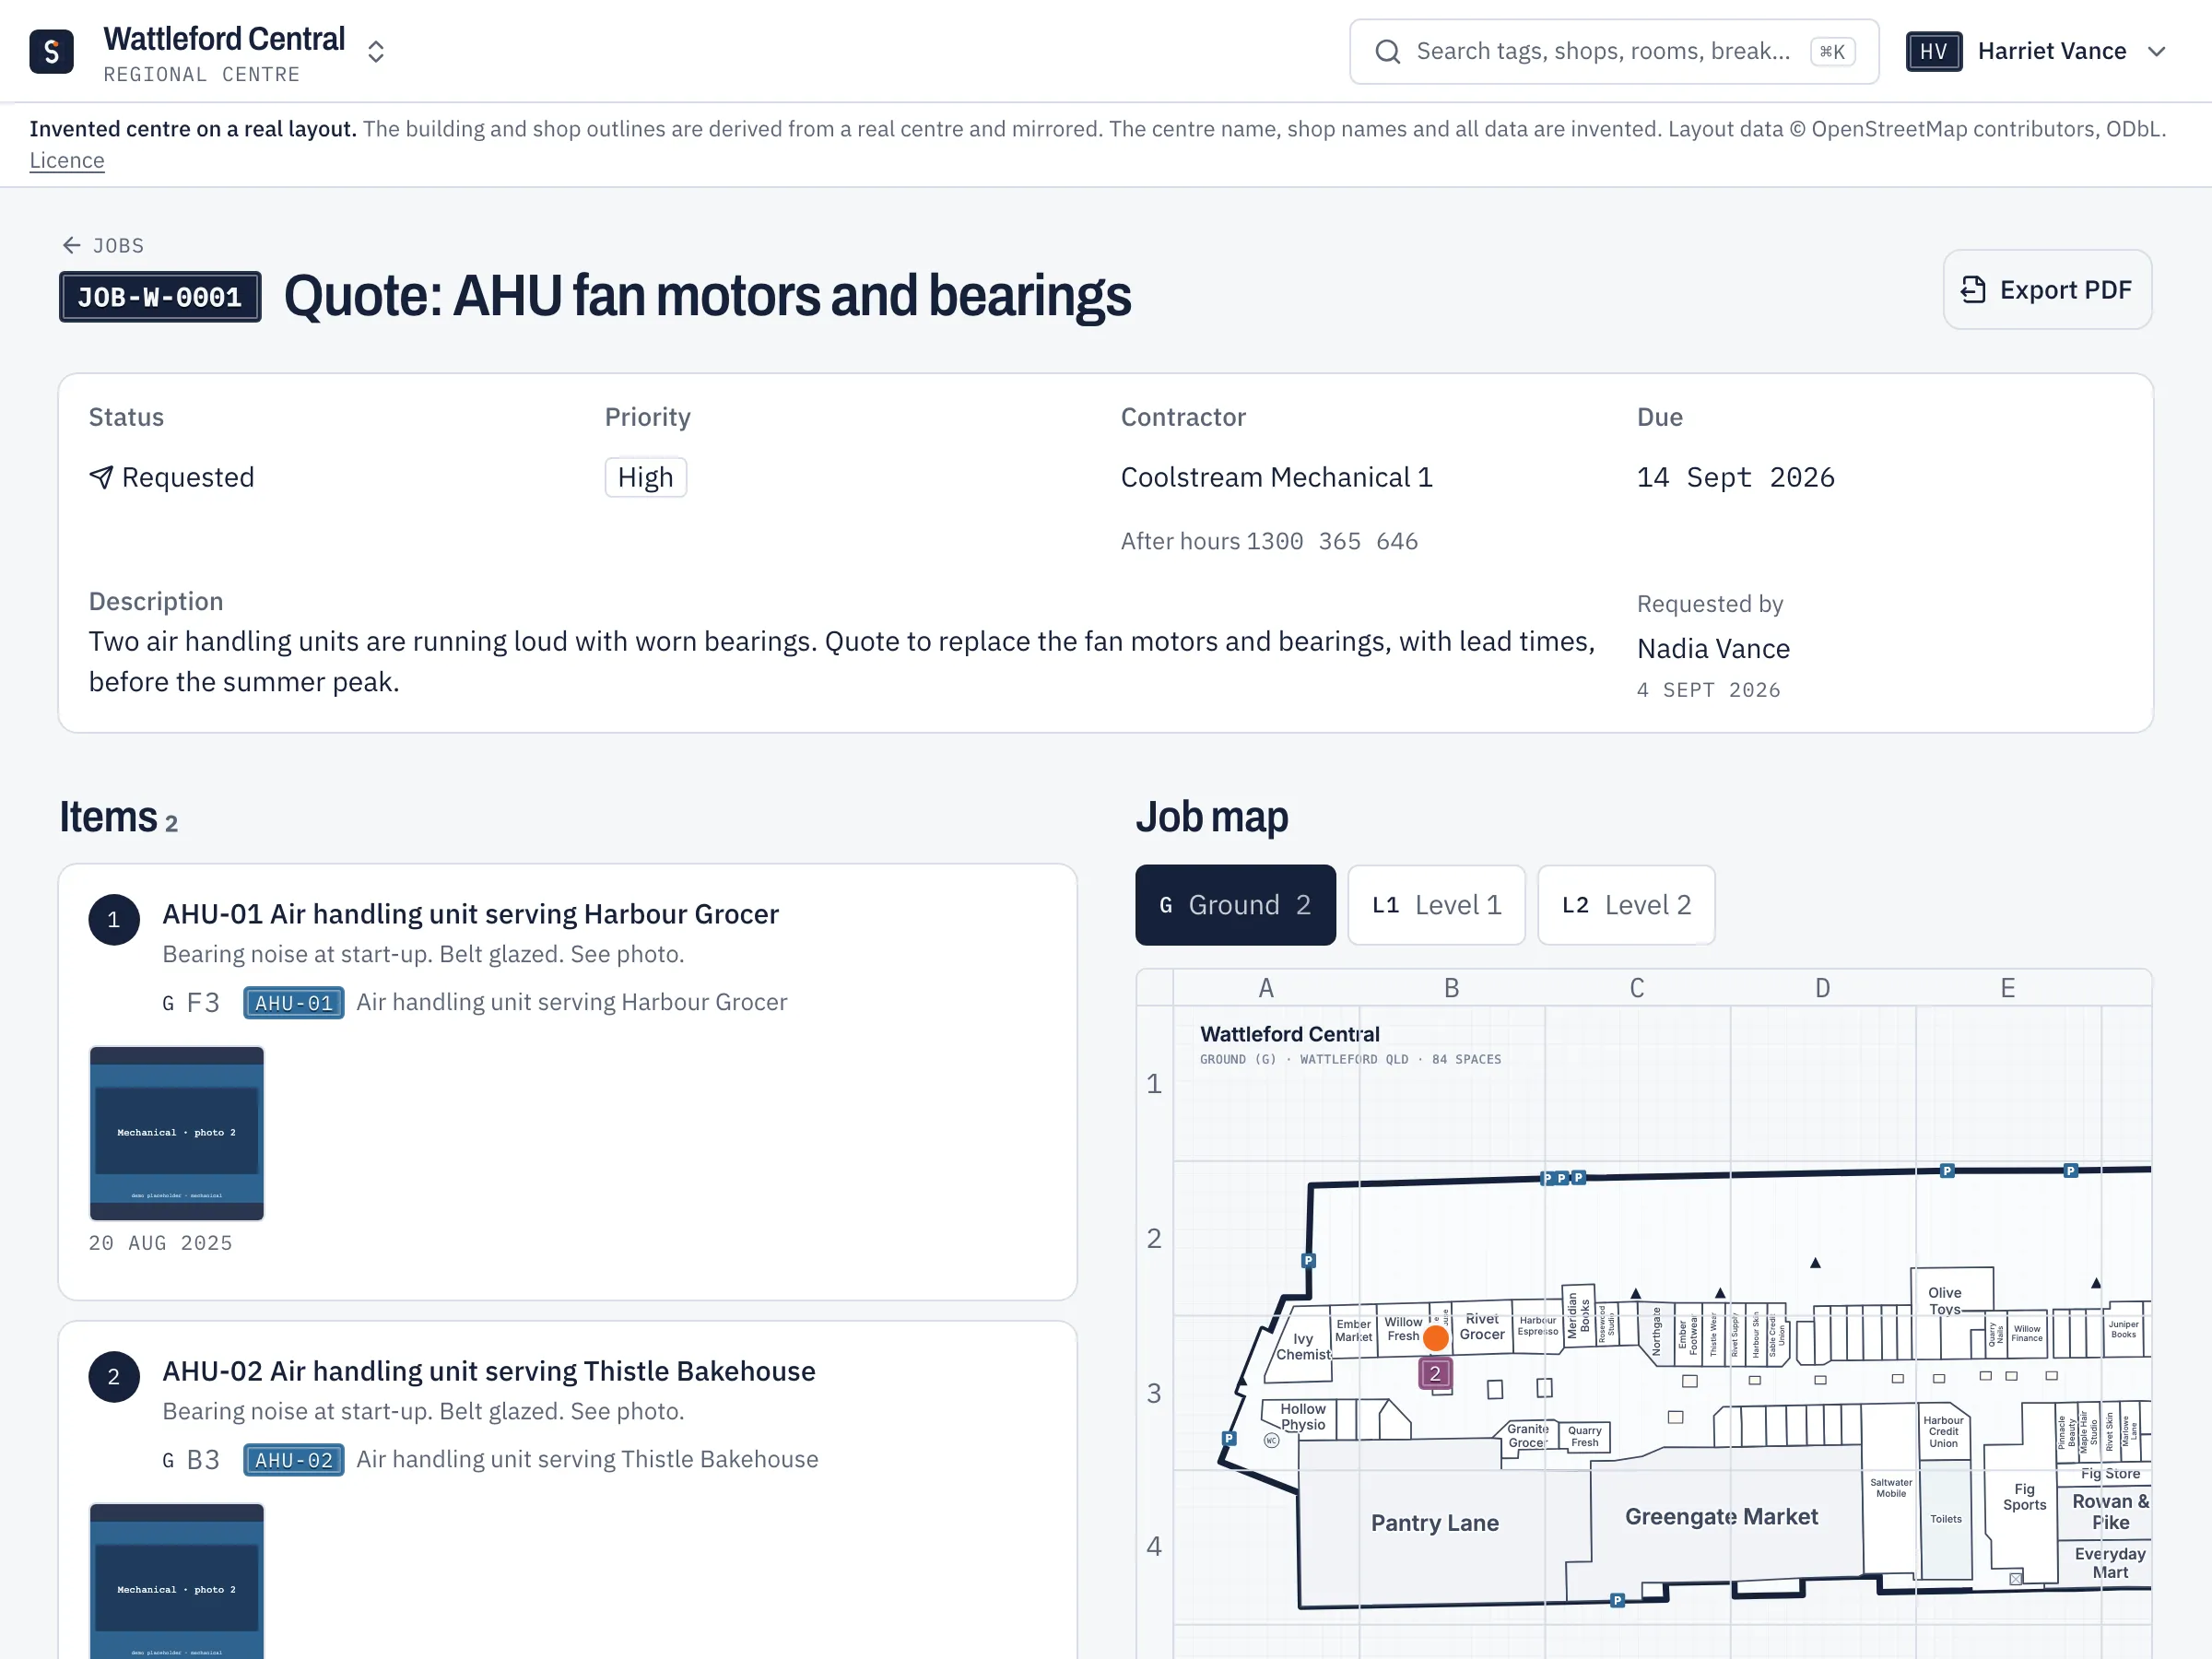The width and height of the screenshot is (2212, 1659).
Task: Click the High priority badge
Action: (645, 478)
